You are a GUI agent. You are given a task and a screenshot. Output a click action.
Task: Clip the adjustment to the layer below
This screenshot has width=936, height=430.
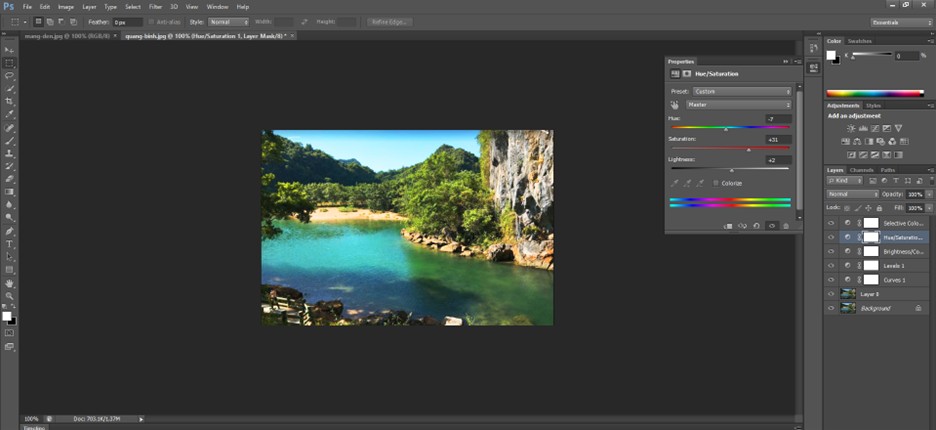tap(728, 226)
